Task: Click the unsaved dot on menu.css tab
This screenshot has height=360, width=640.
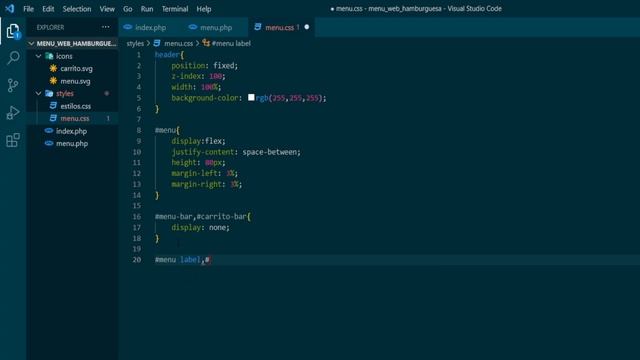Action: click(x=307, y=27)
